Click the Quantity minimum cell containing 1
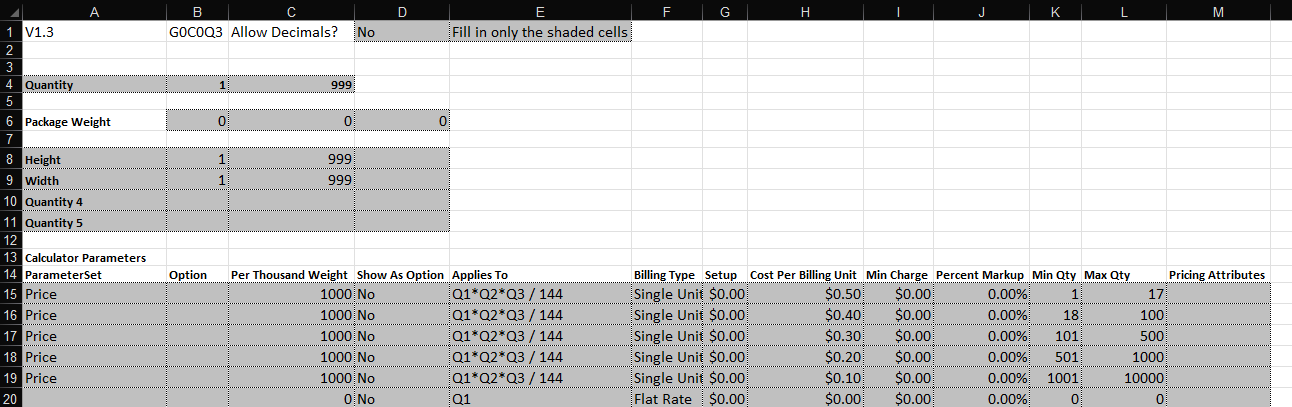The height and width of the screenshot is (407, 1292). coord(197,85)
